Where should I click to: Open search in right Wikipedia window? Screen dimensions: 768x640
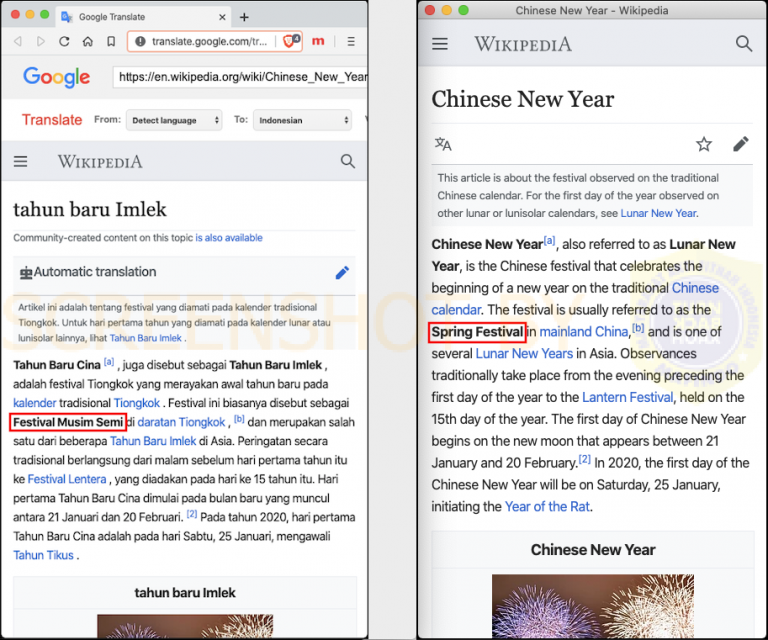tap(744, 44)
